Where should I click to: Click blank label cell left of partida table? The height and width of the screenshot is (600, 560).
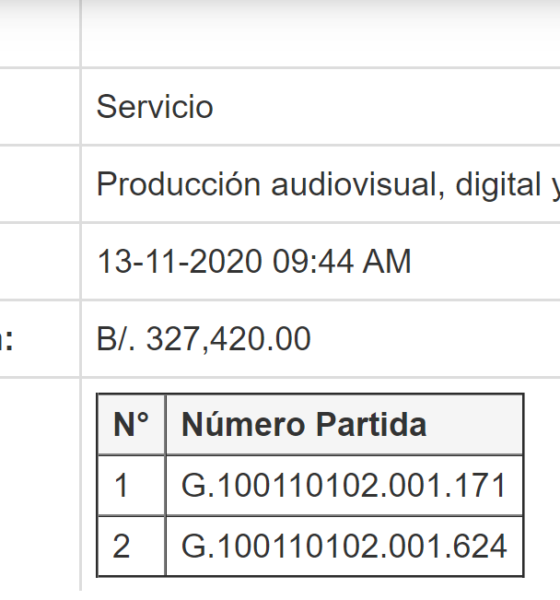click(39, 484)
